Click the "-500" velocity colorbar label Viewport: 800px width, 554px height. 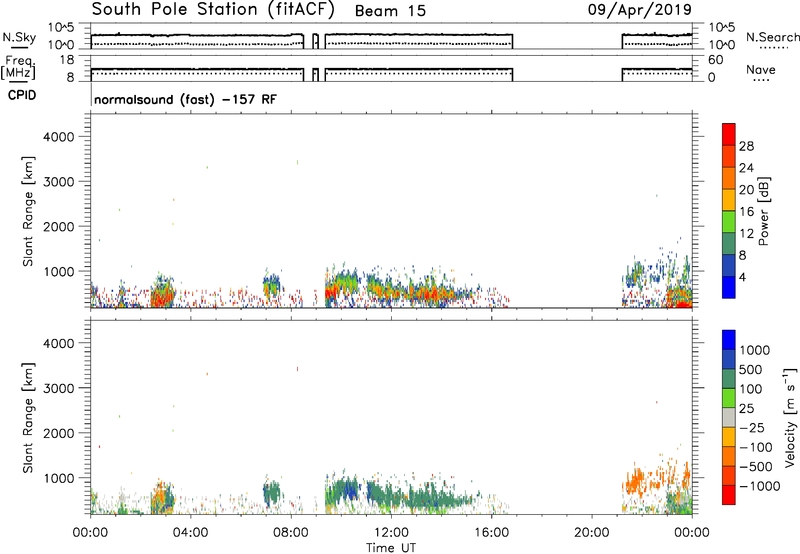(x=756, y=467)
